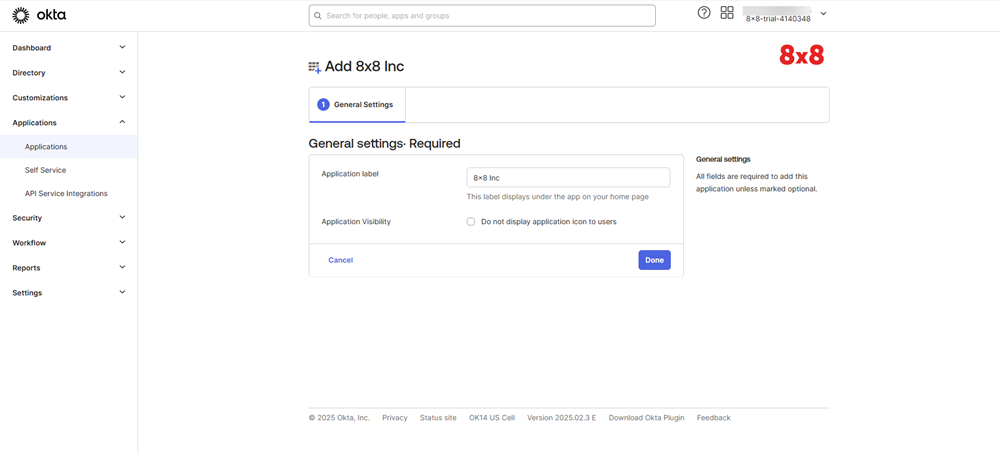
Task: Click the Okta logo
Action: pos(39,15)
